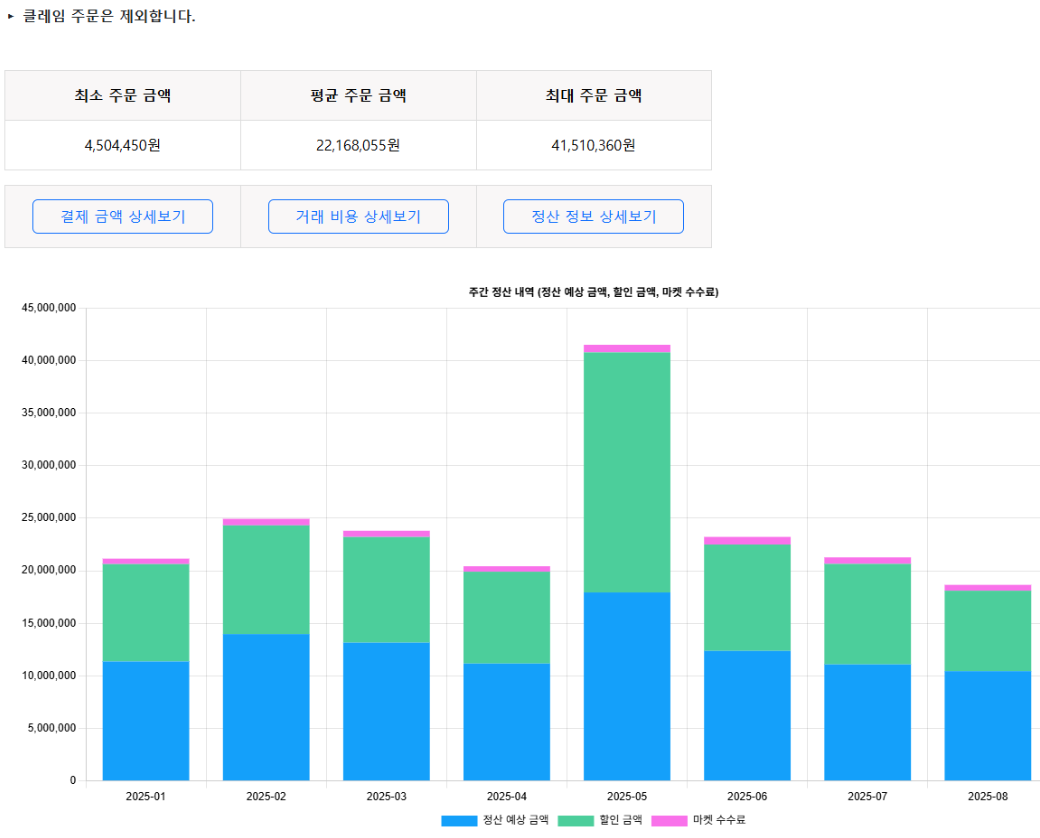
Task: Click the green bar segment for 2025-07
Action: [868, 614]
